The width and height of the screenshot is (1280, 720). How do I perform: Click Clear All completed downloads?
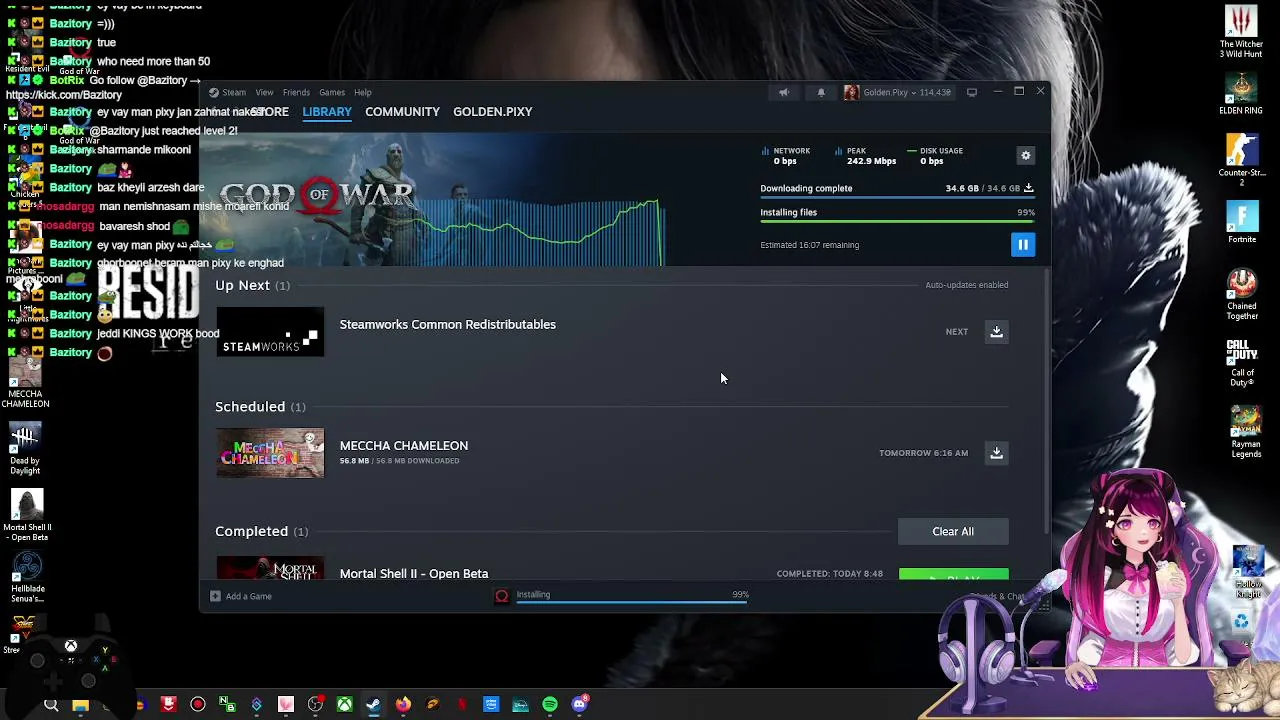(x=953, y=531)
